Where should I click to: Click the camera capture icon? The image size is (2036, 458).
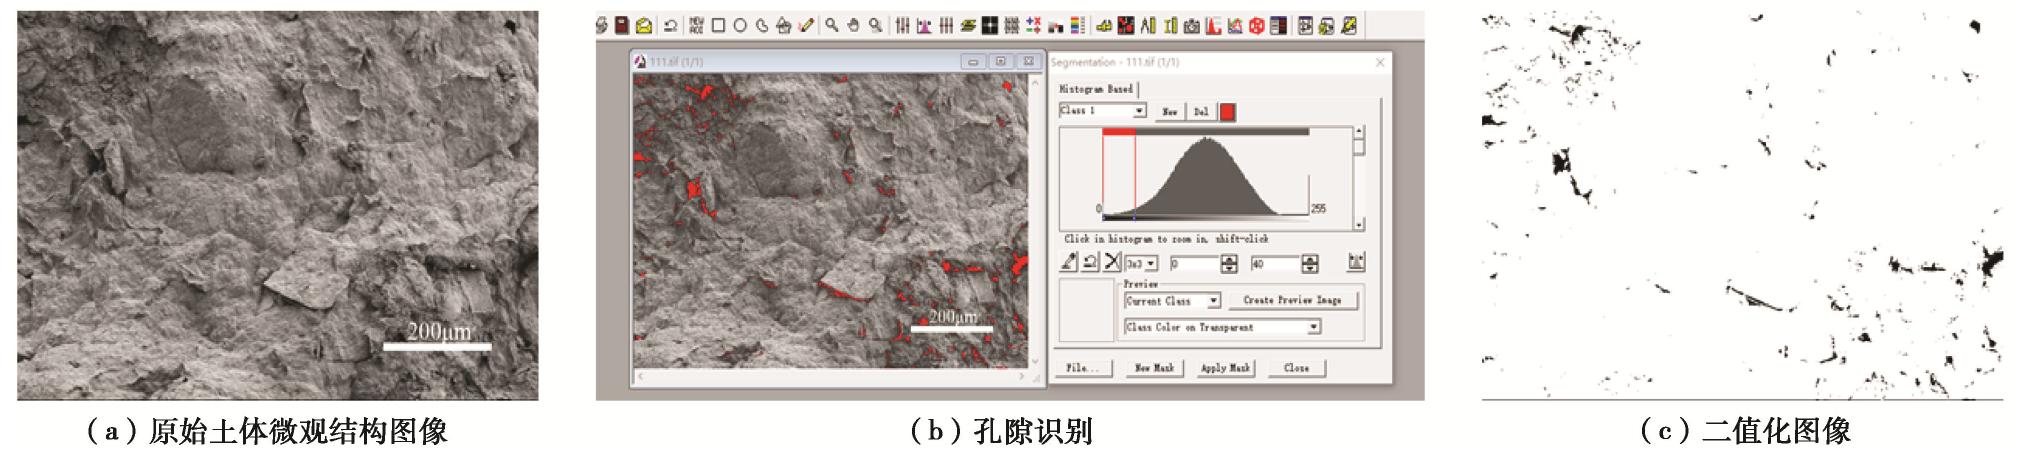point(1191,26)
